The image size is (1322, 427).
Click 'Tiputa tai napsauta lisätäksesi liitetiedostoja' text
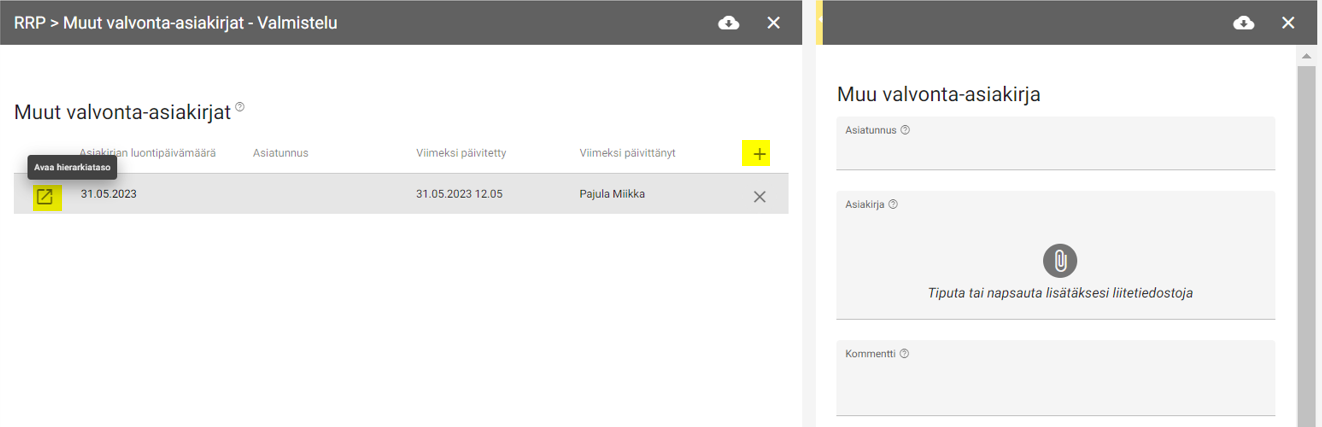[x=1060, y=293]
